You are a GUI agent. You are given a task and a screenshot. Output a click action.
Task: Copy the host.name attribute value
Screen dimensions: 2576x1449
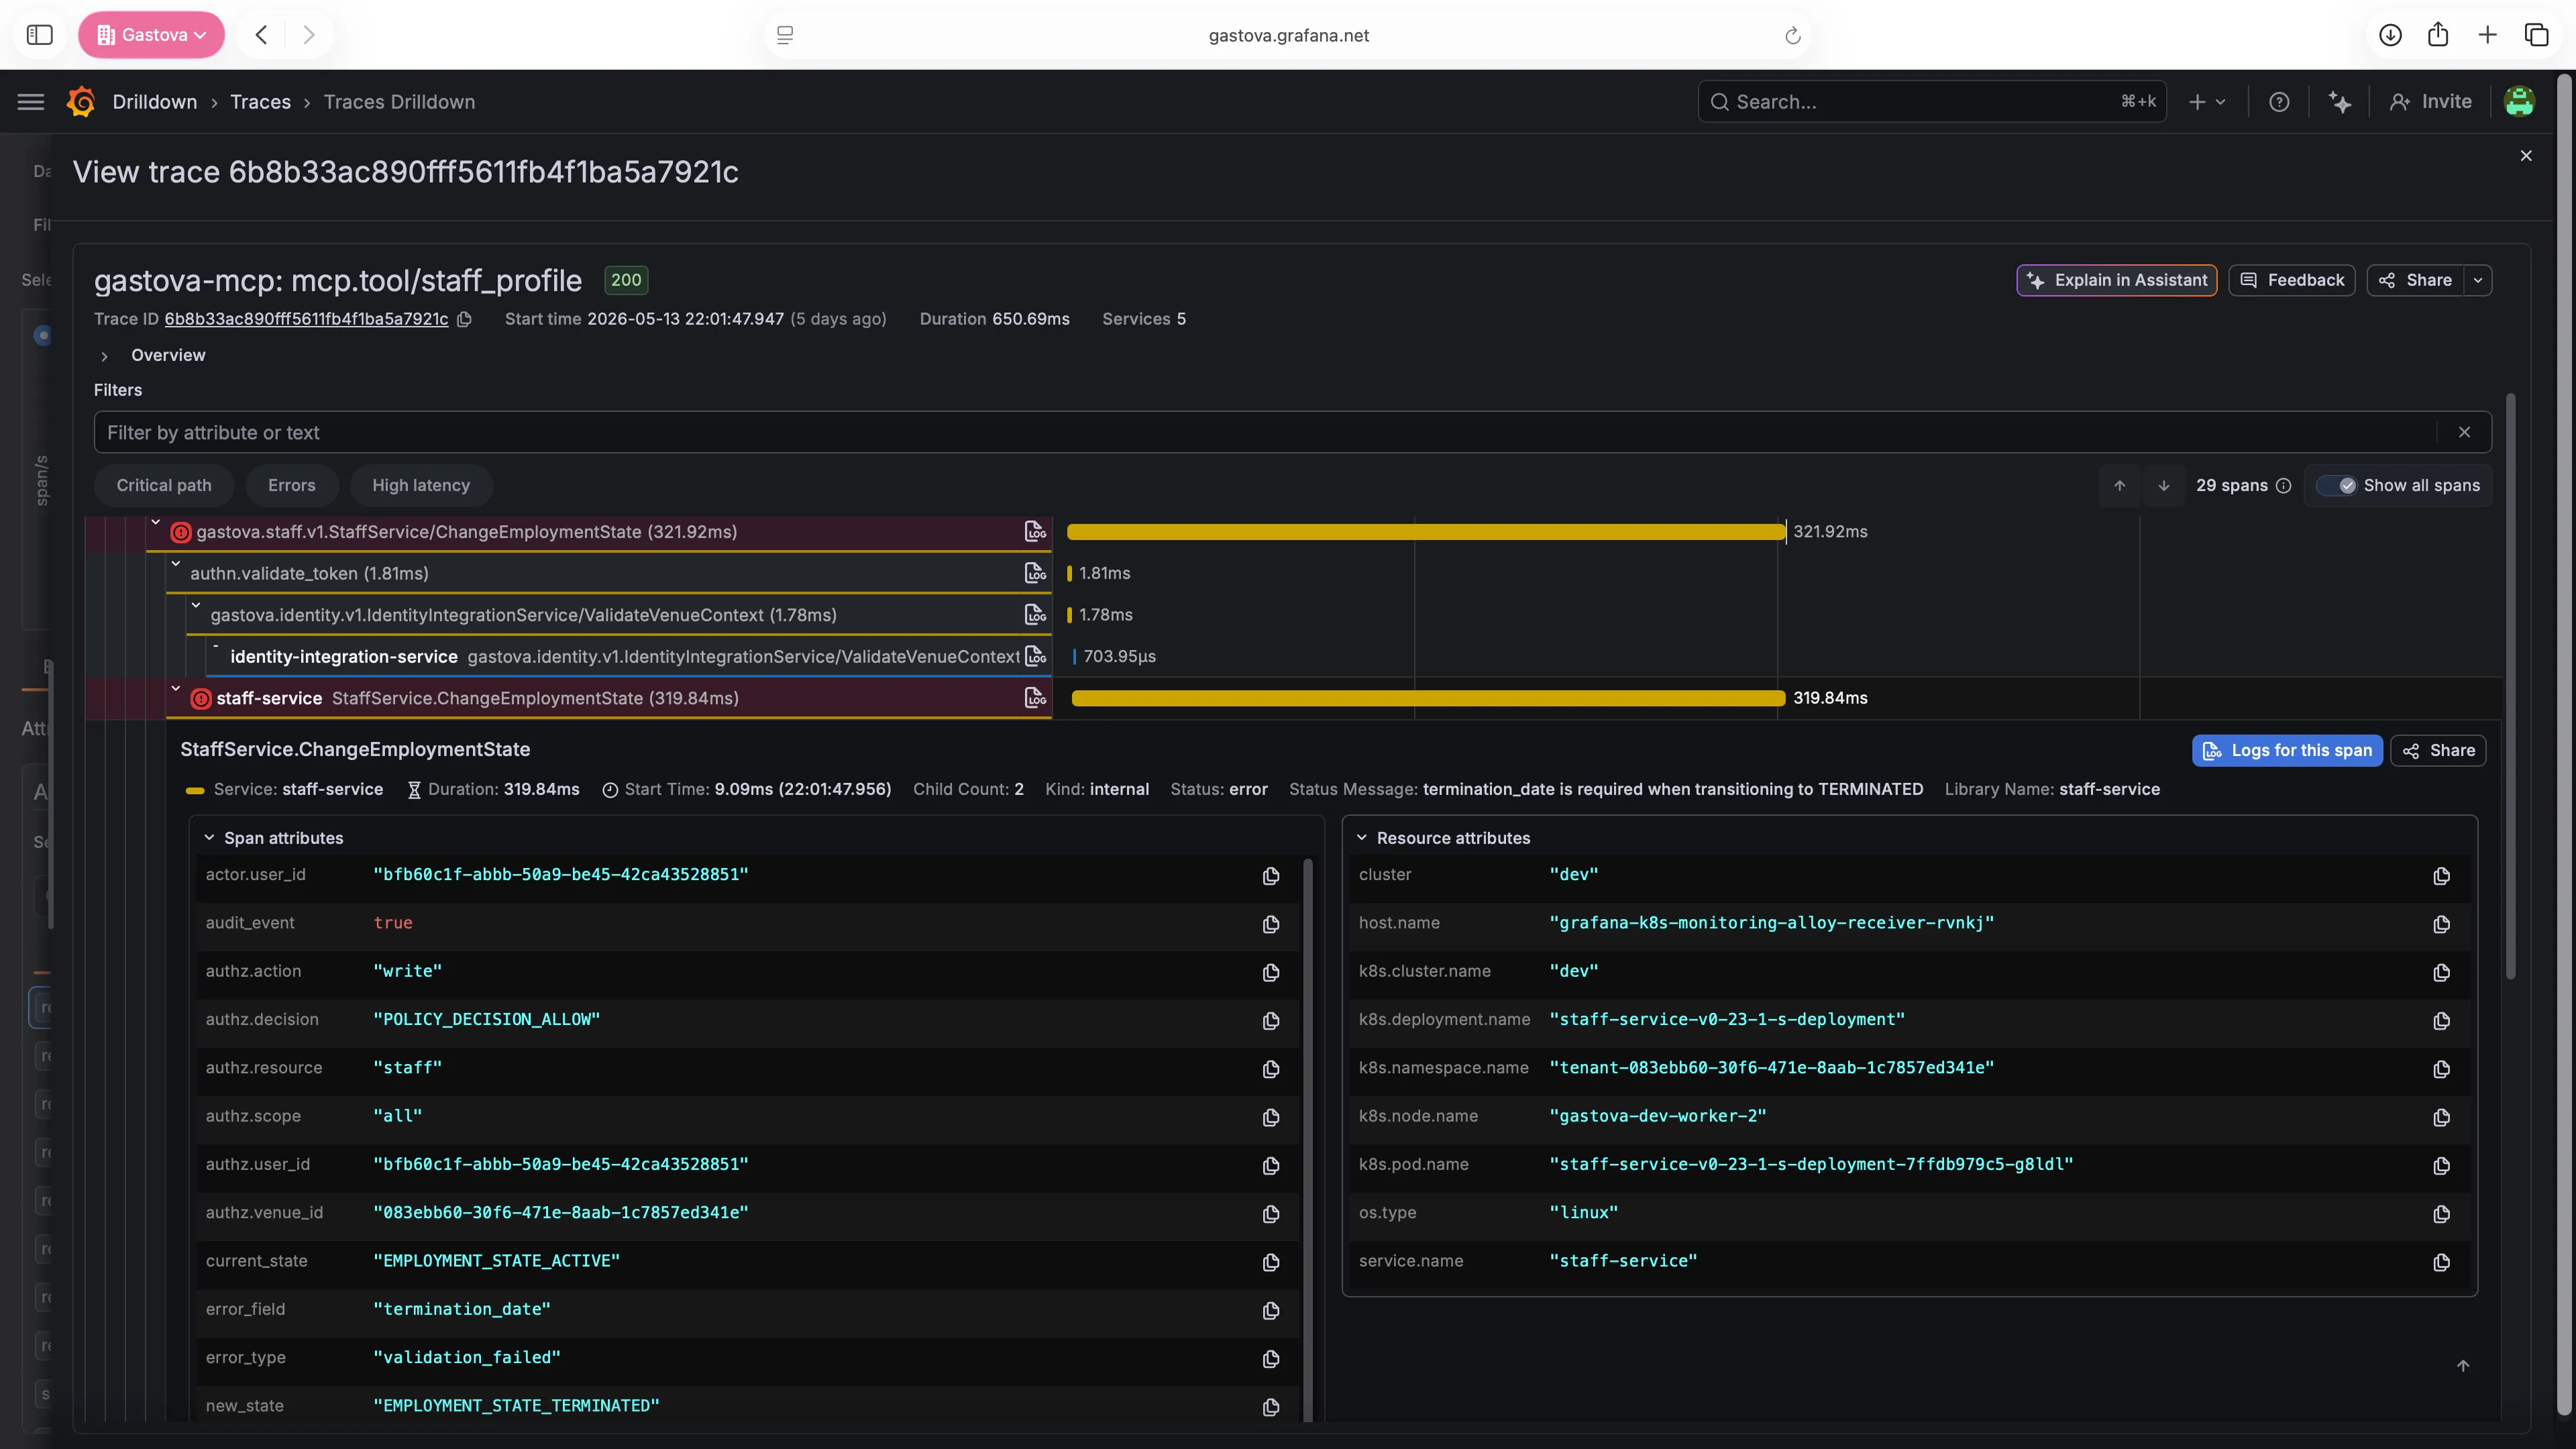click(2441, 924)
